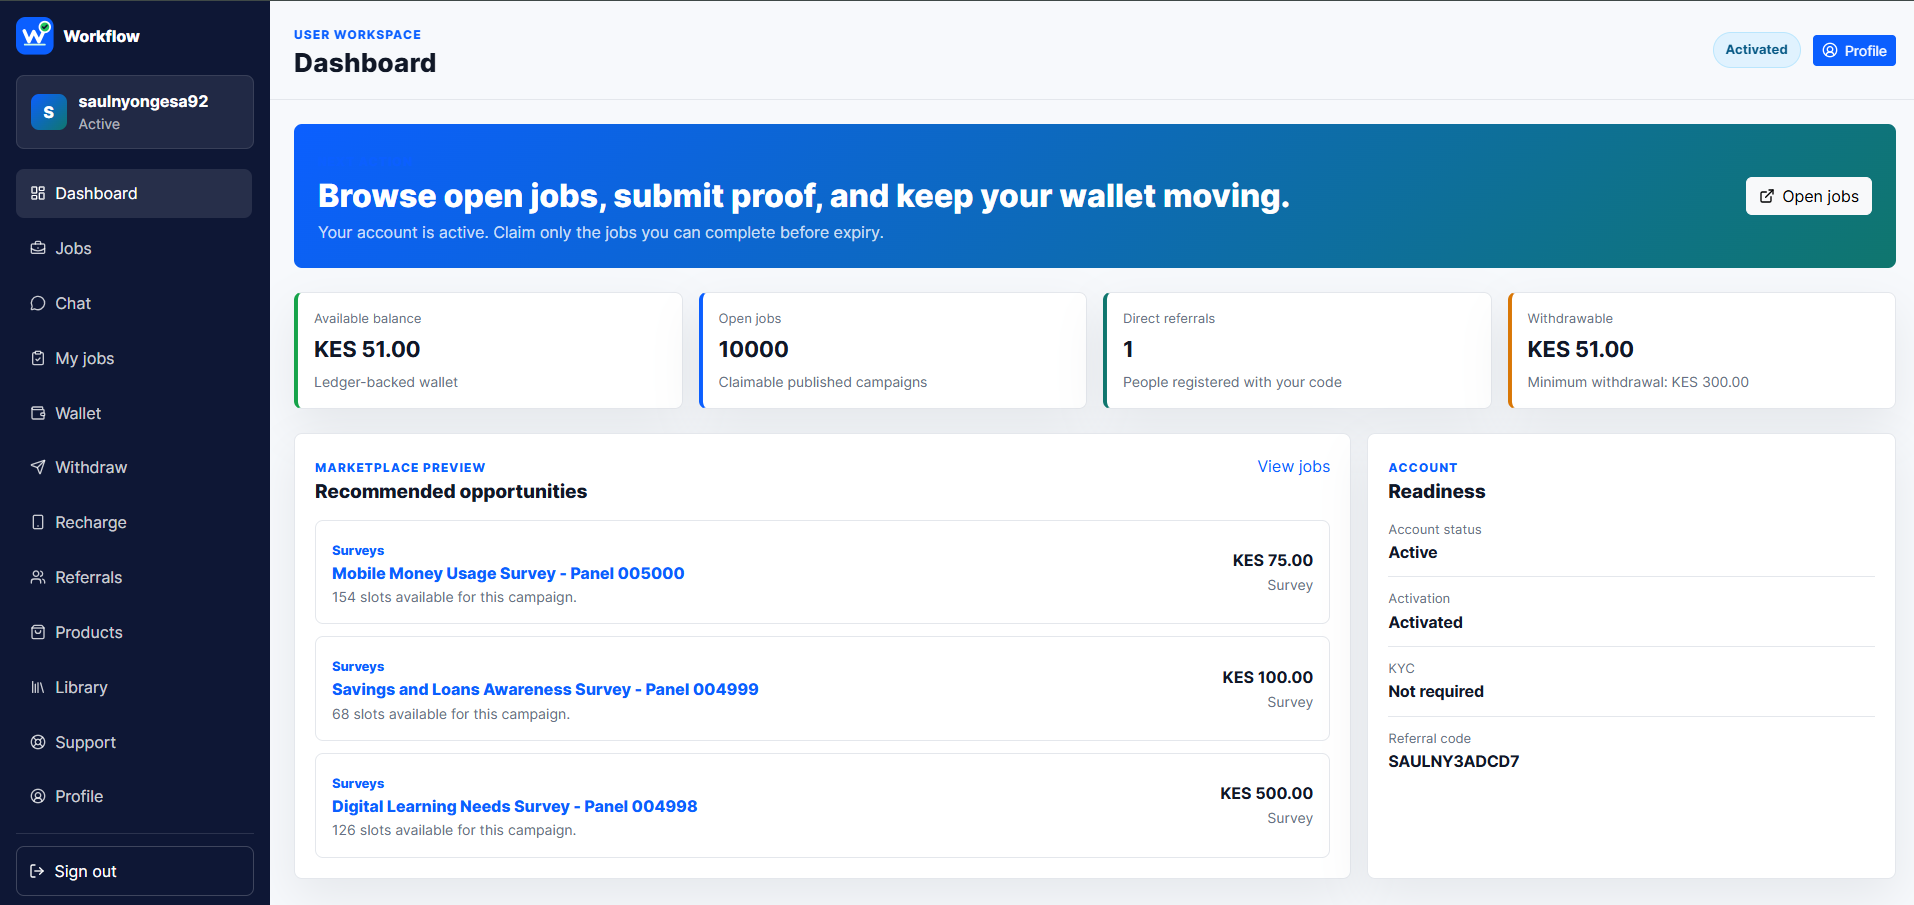Click the 'Claimable published campaigns' caption
Screen dimensions: 1914x905
point(823,382)
